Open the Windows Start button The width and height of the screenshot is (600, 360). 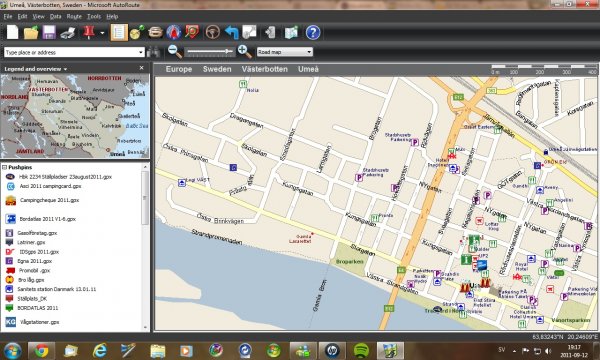[x=12, y=350]
